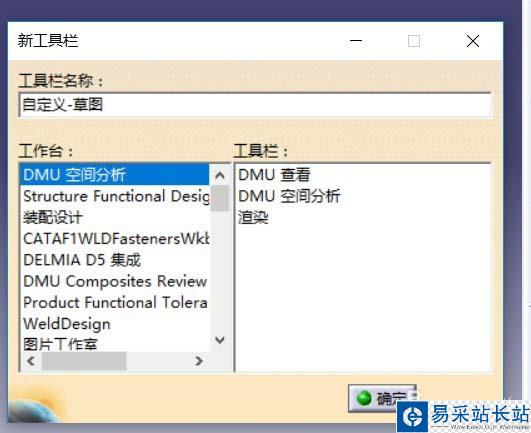The width and height of the screenshot is (531, 433).
Task: Select CATAF1WLDFastenersWkb workbench entry
Action: pyautogui.click(x=114, y=239)
